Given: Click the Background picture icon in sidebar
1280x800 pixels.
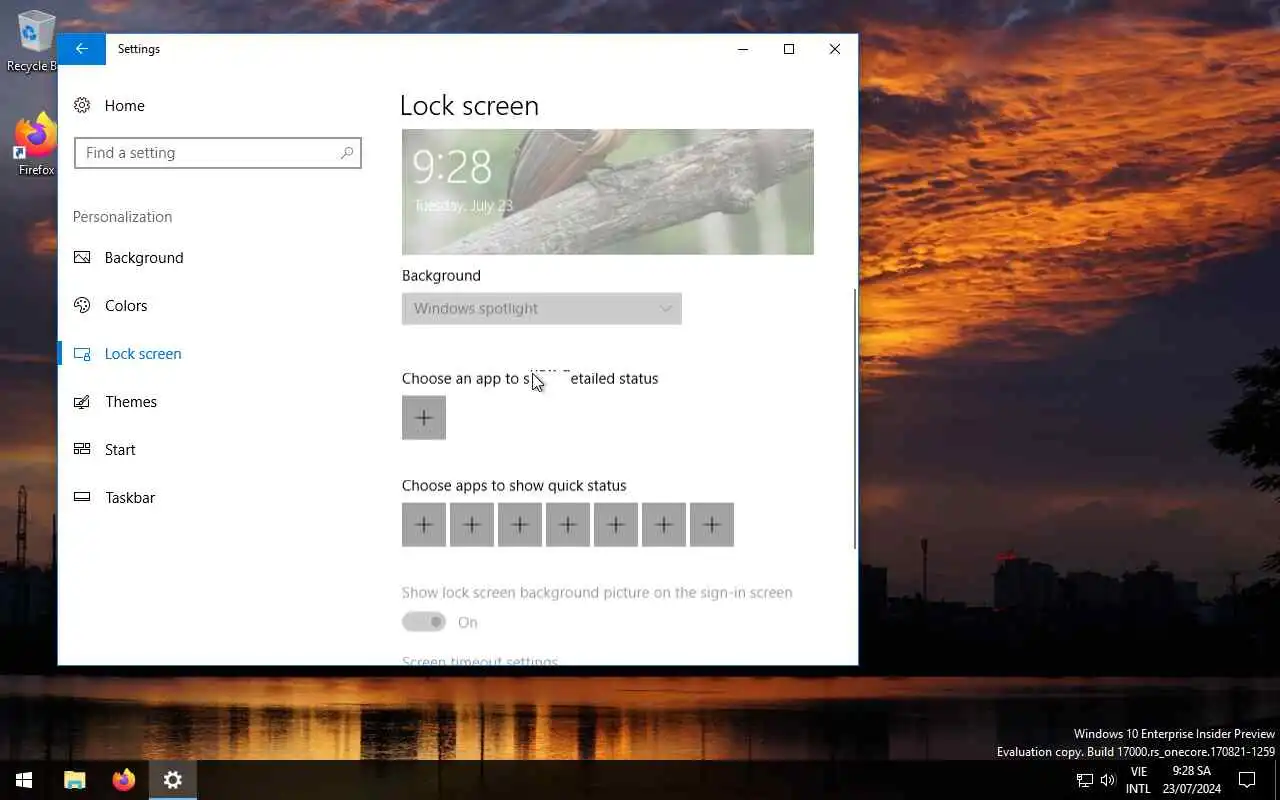Looking at the screenshot, I should point(82,258).
